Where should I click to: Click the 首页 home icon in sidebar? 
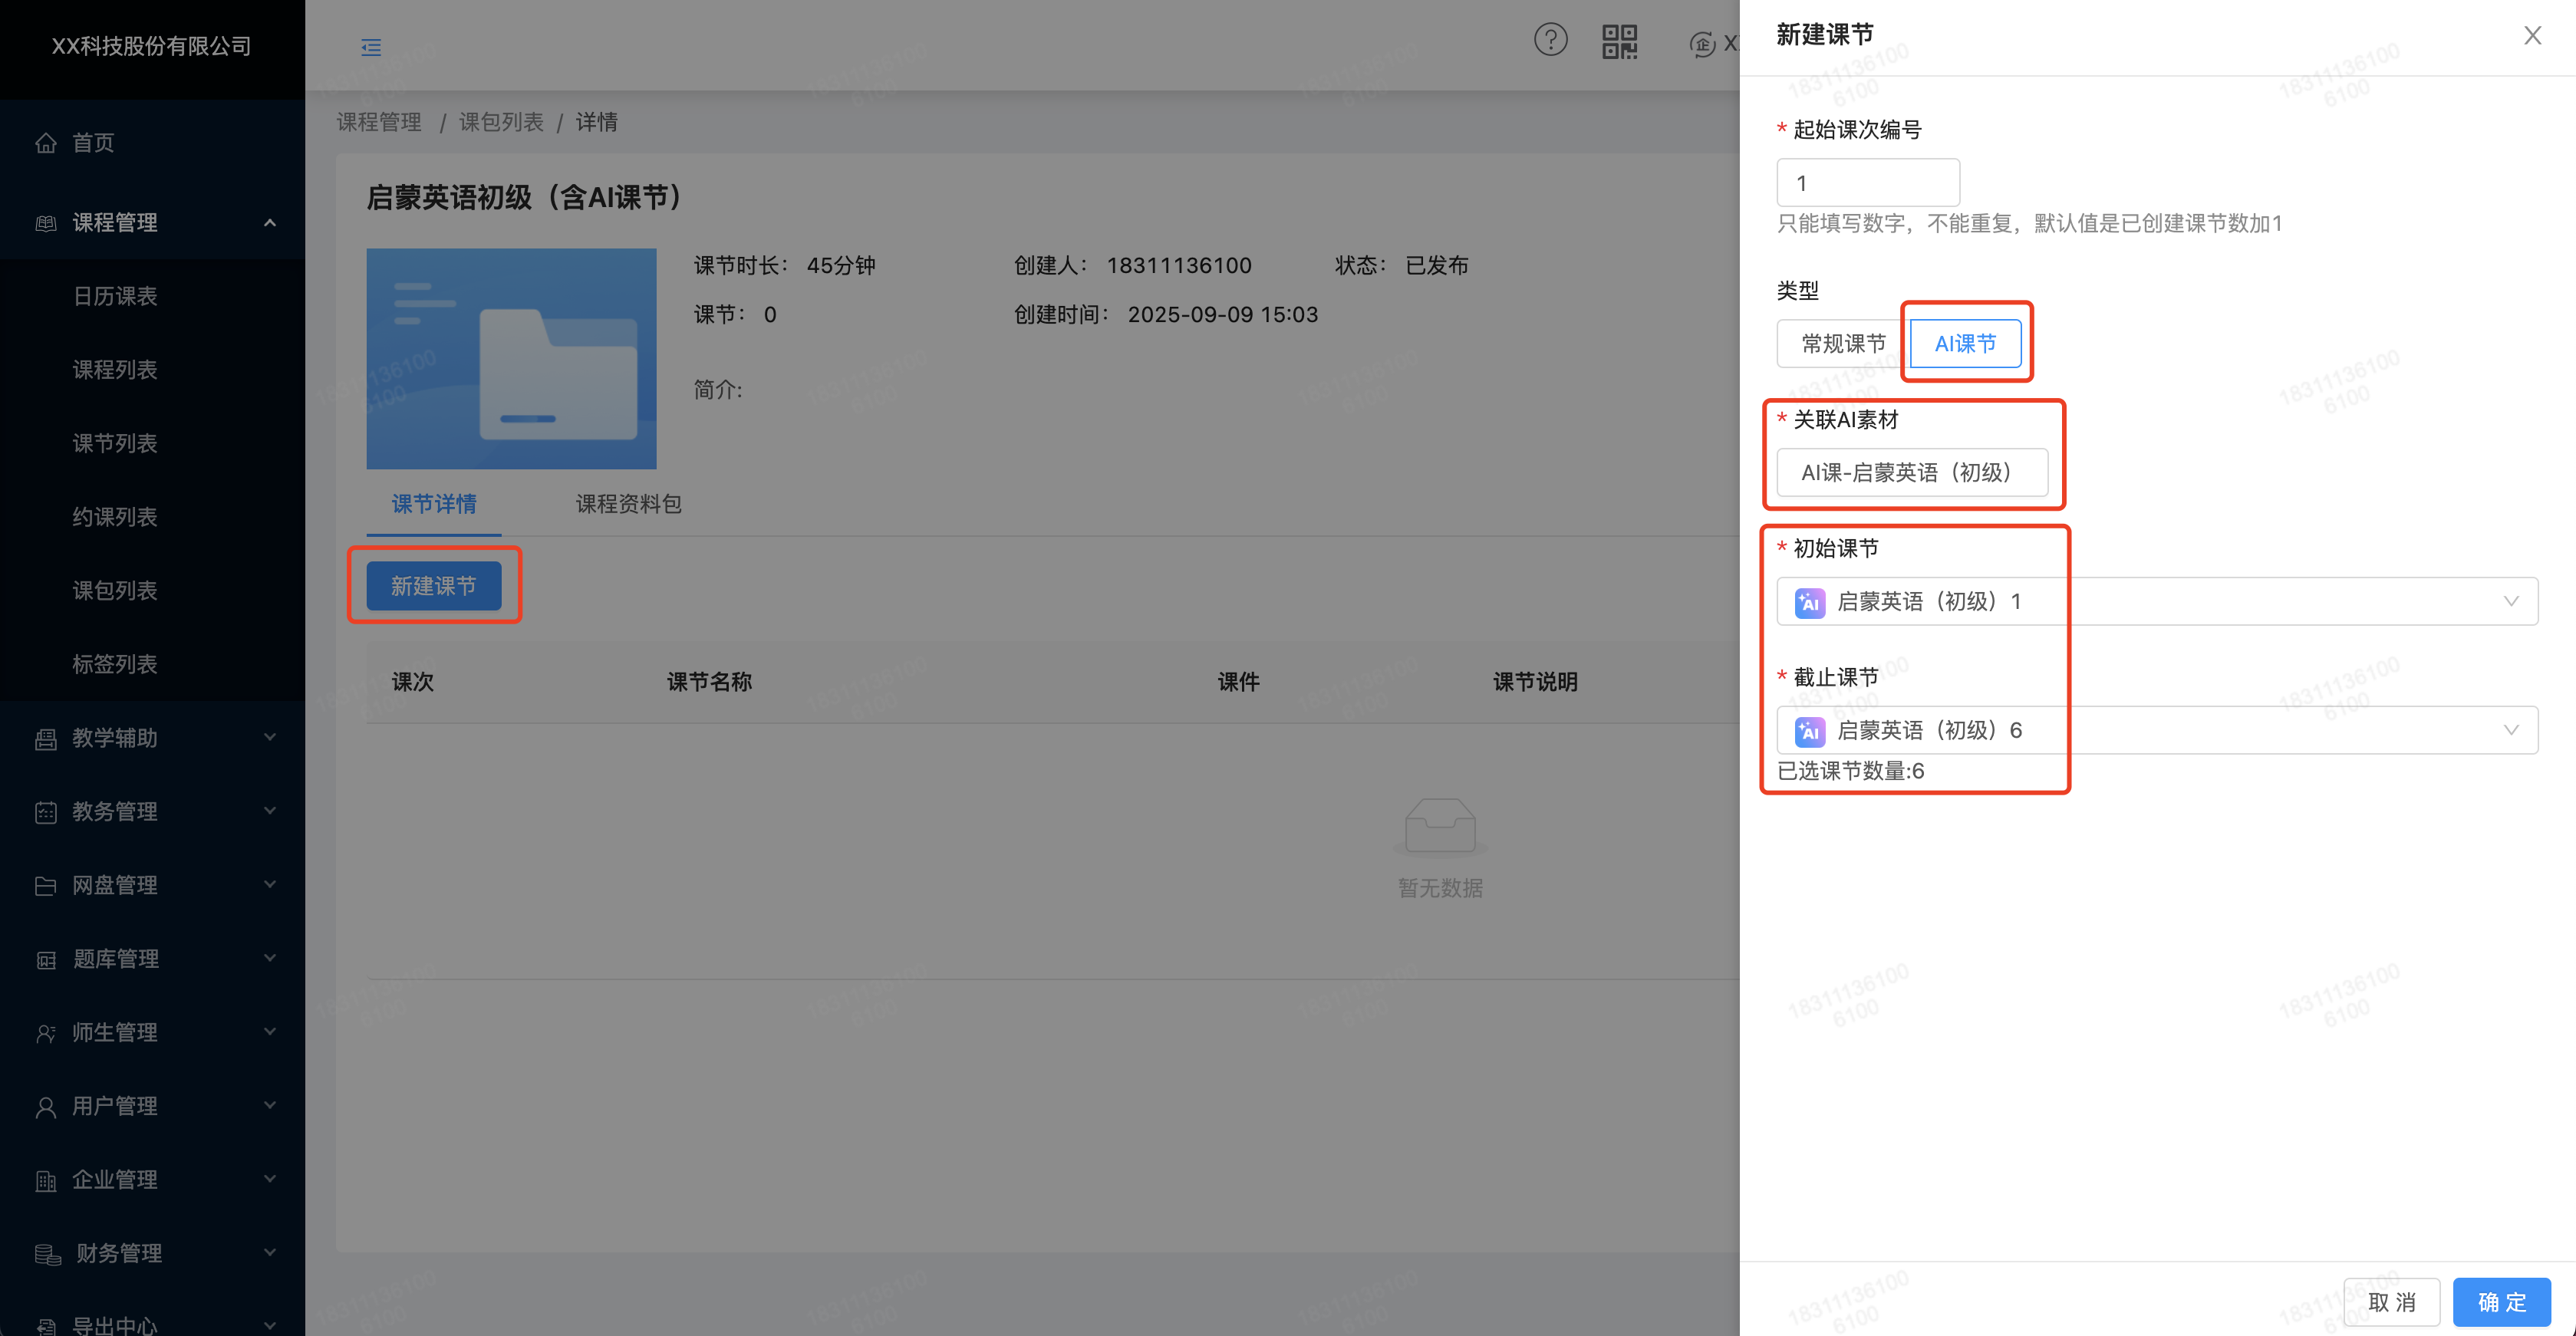click(46, 143)
